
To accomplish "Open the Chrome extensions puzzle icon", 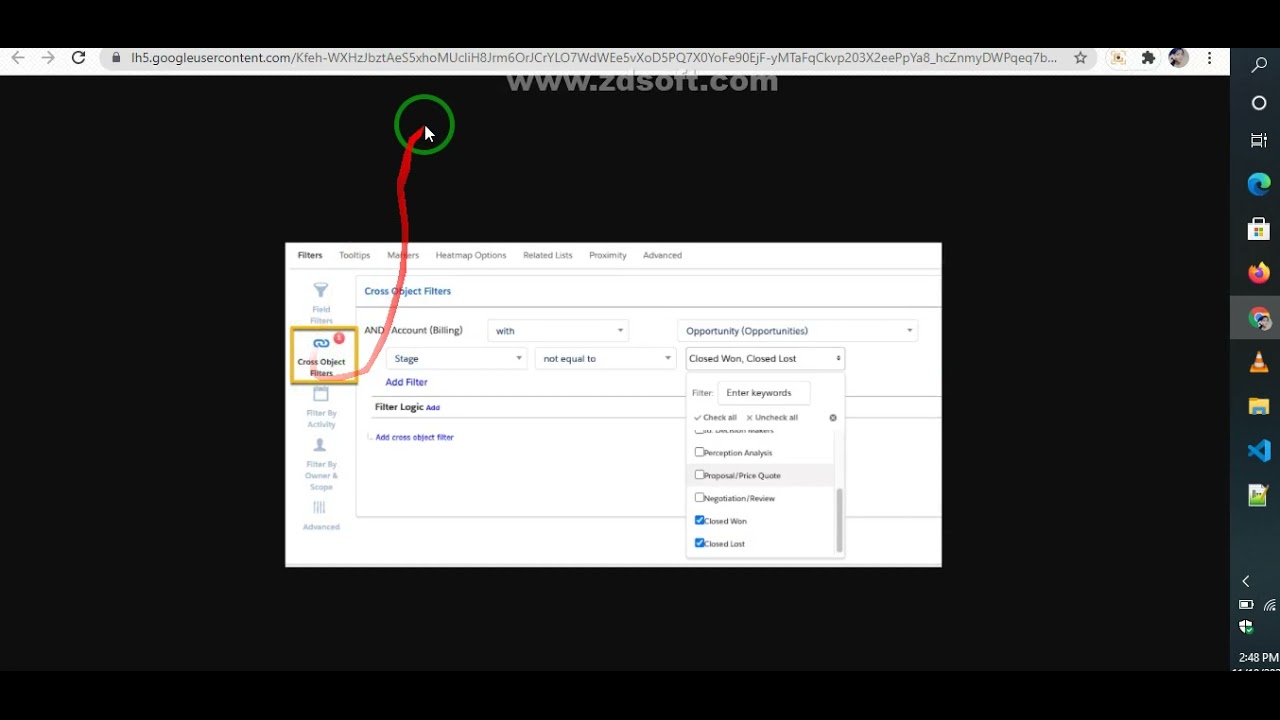I will pyautogui.click(x=1148, y=58).
